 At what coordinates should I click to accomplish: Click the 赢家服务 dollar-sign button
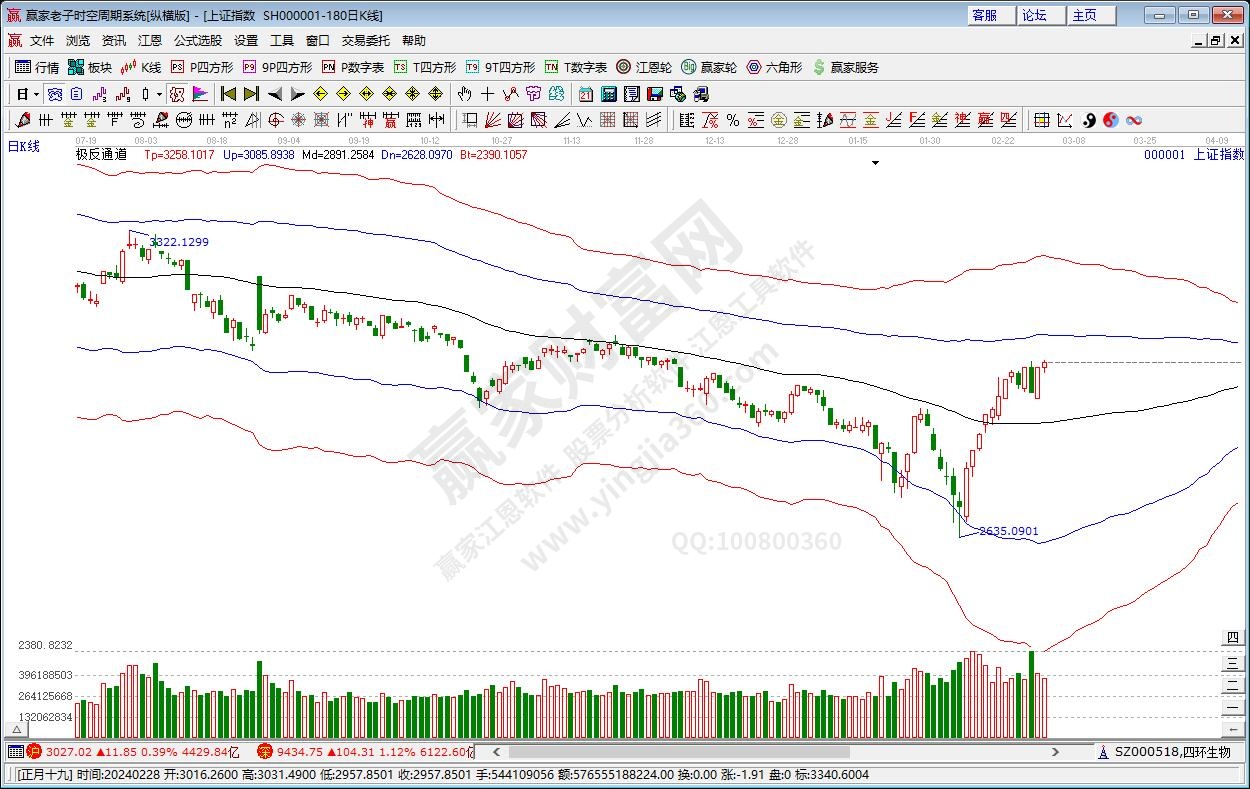click(x=845, y=67)
